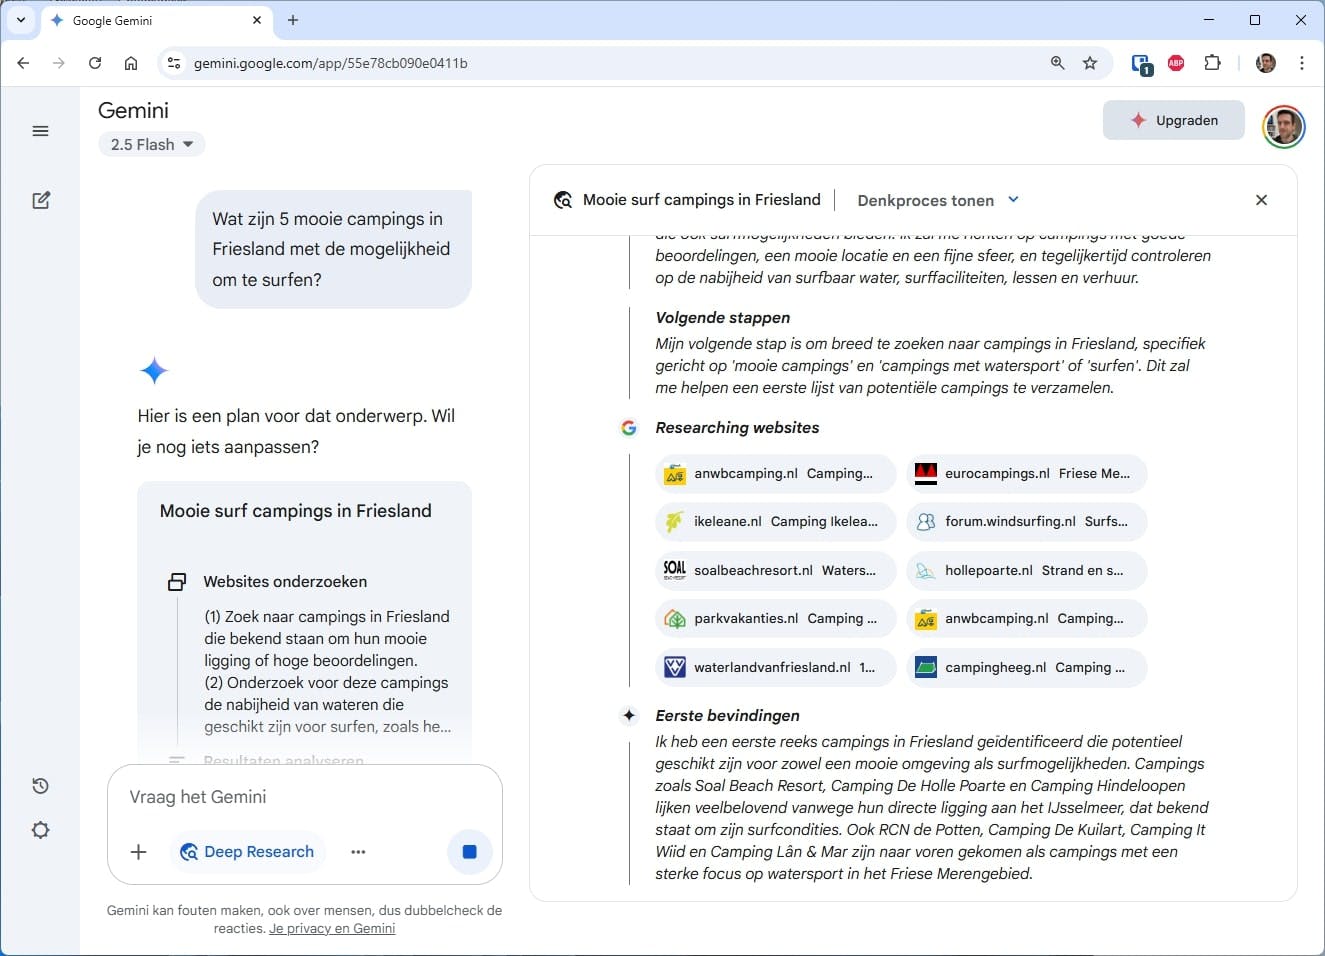The width and height of the screenshot is (1325, 956).
Task: Click the Websites onderzoeken step icon
Action: pyautogui.click(x=177, y=582)
